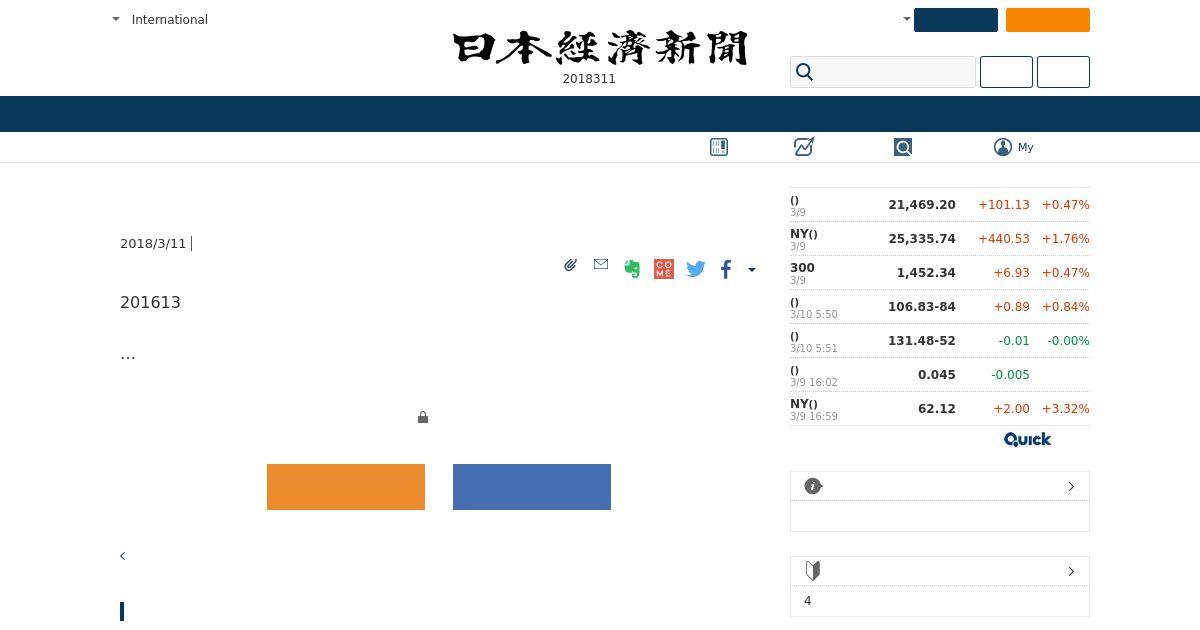Viewport: 1200px width, 630px height.
Task: Click the NY Dow value 25,335.74
Action: (922, 239)
